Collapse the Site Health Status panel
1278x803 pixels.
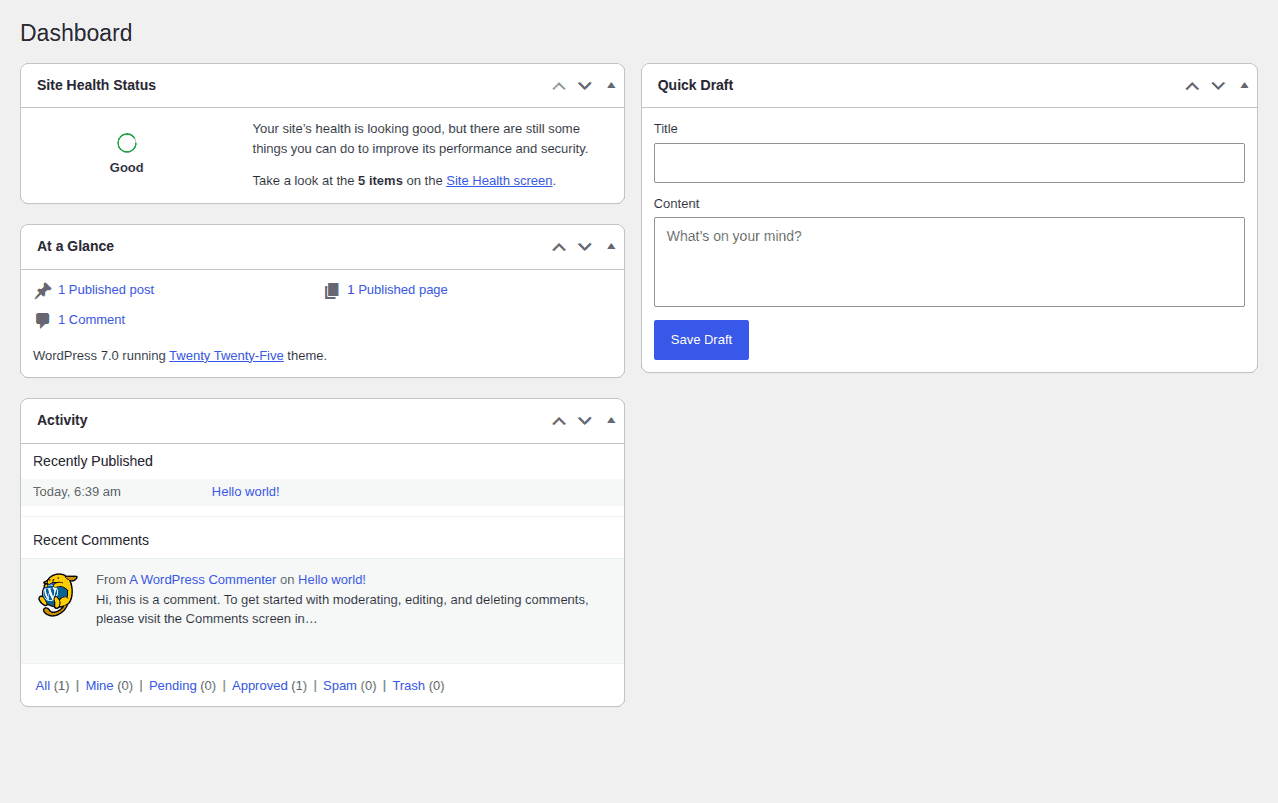tap(611, 85)
